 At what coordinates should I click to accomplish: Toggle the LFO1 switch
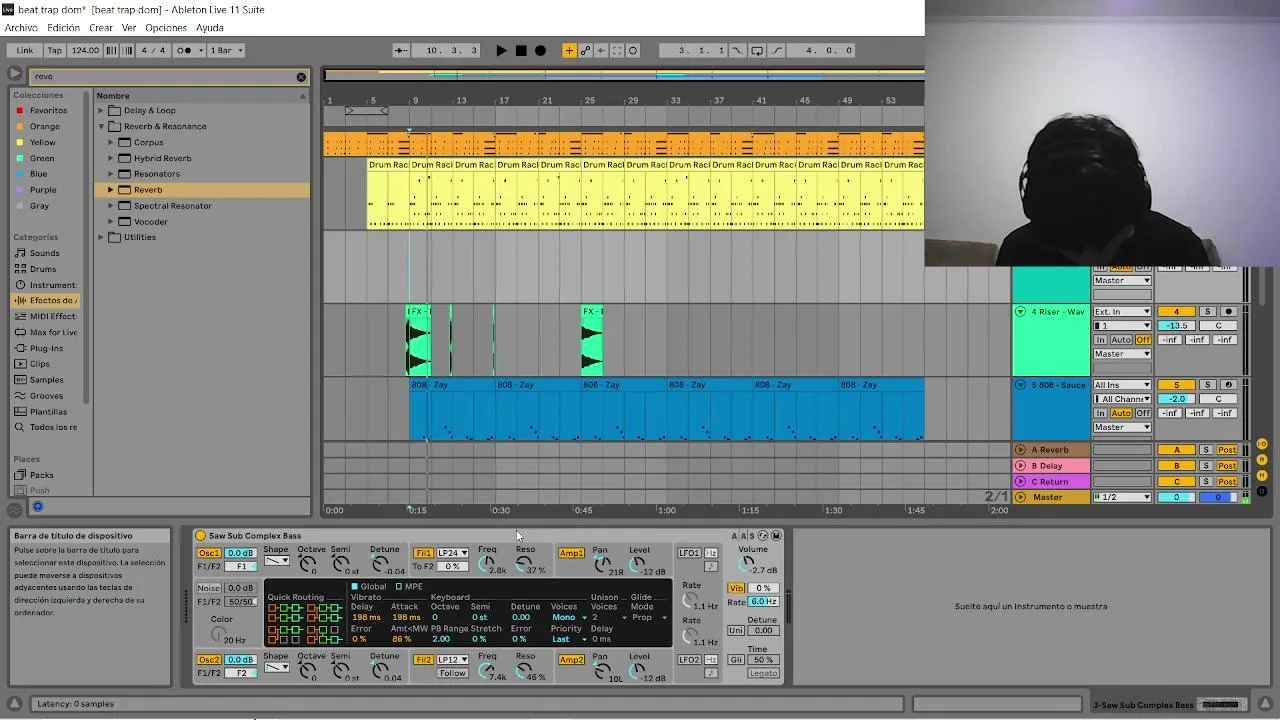689,553
